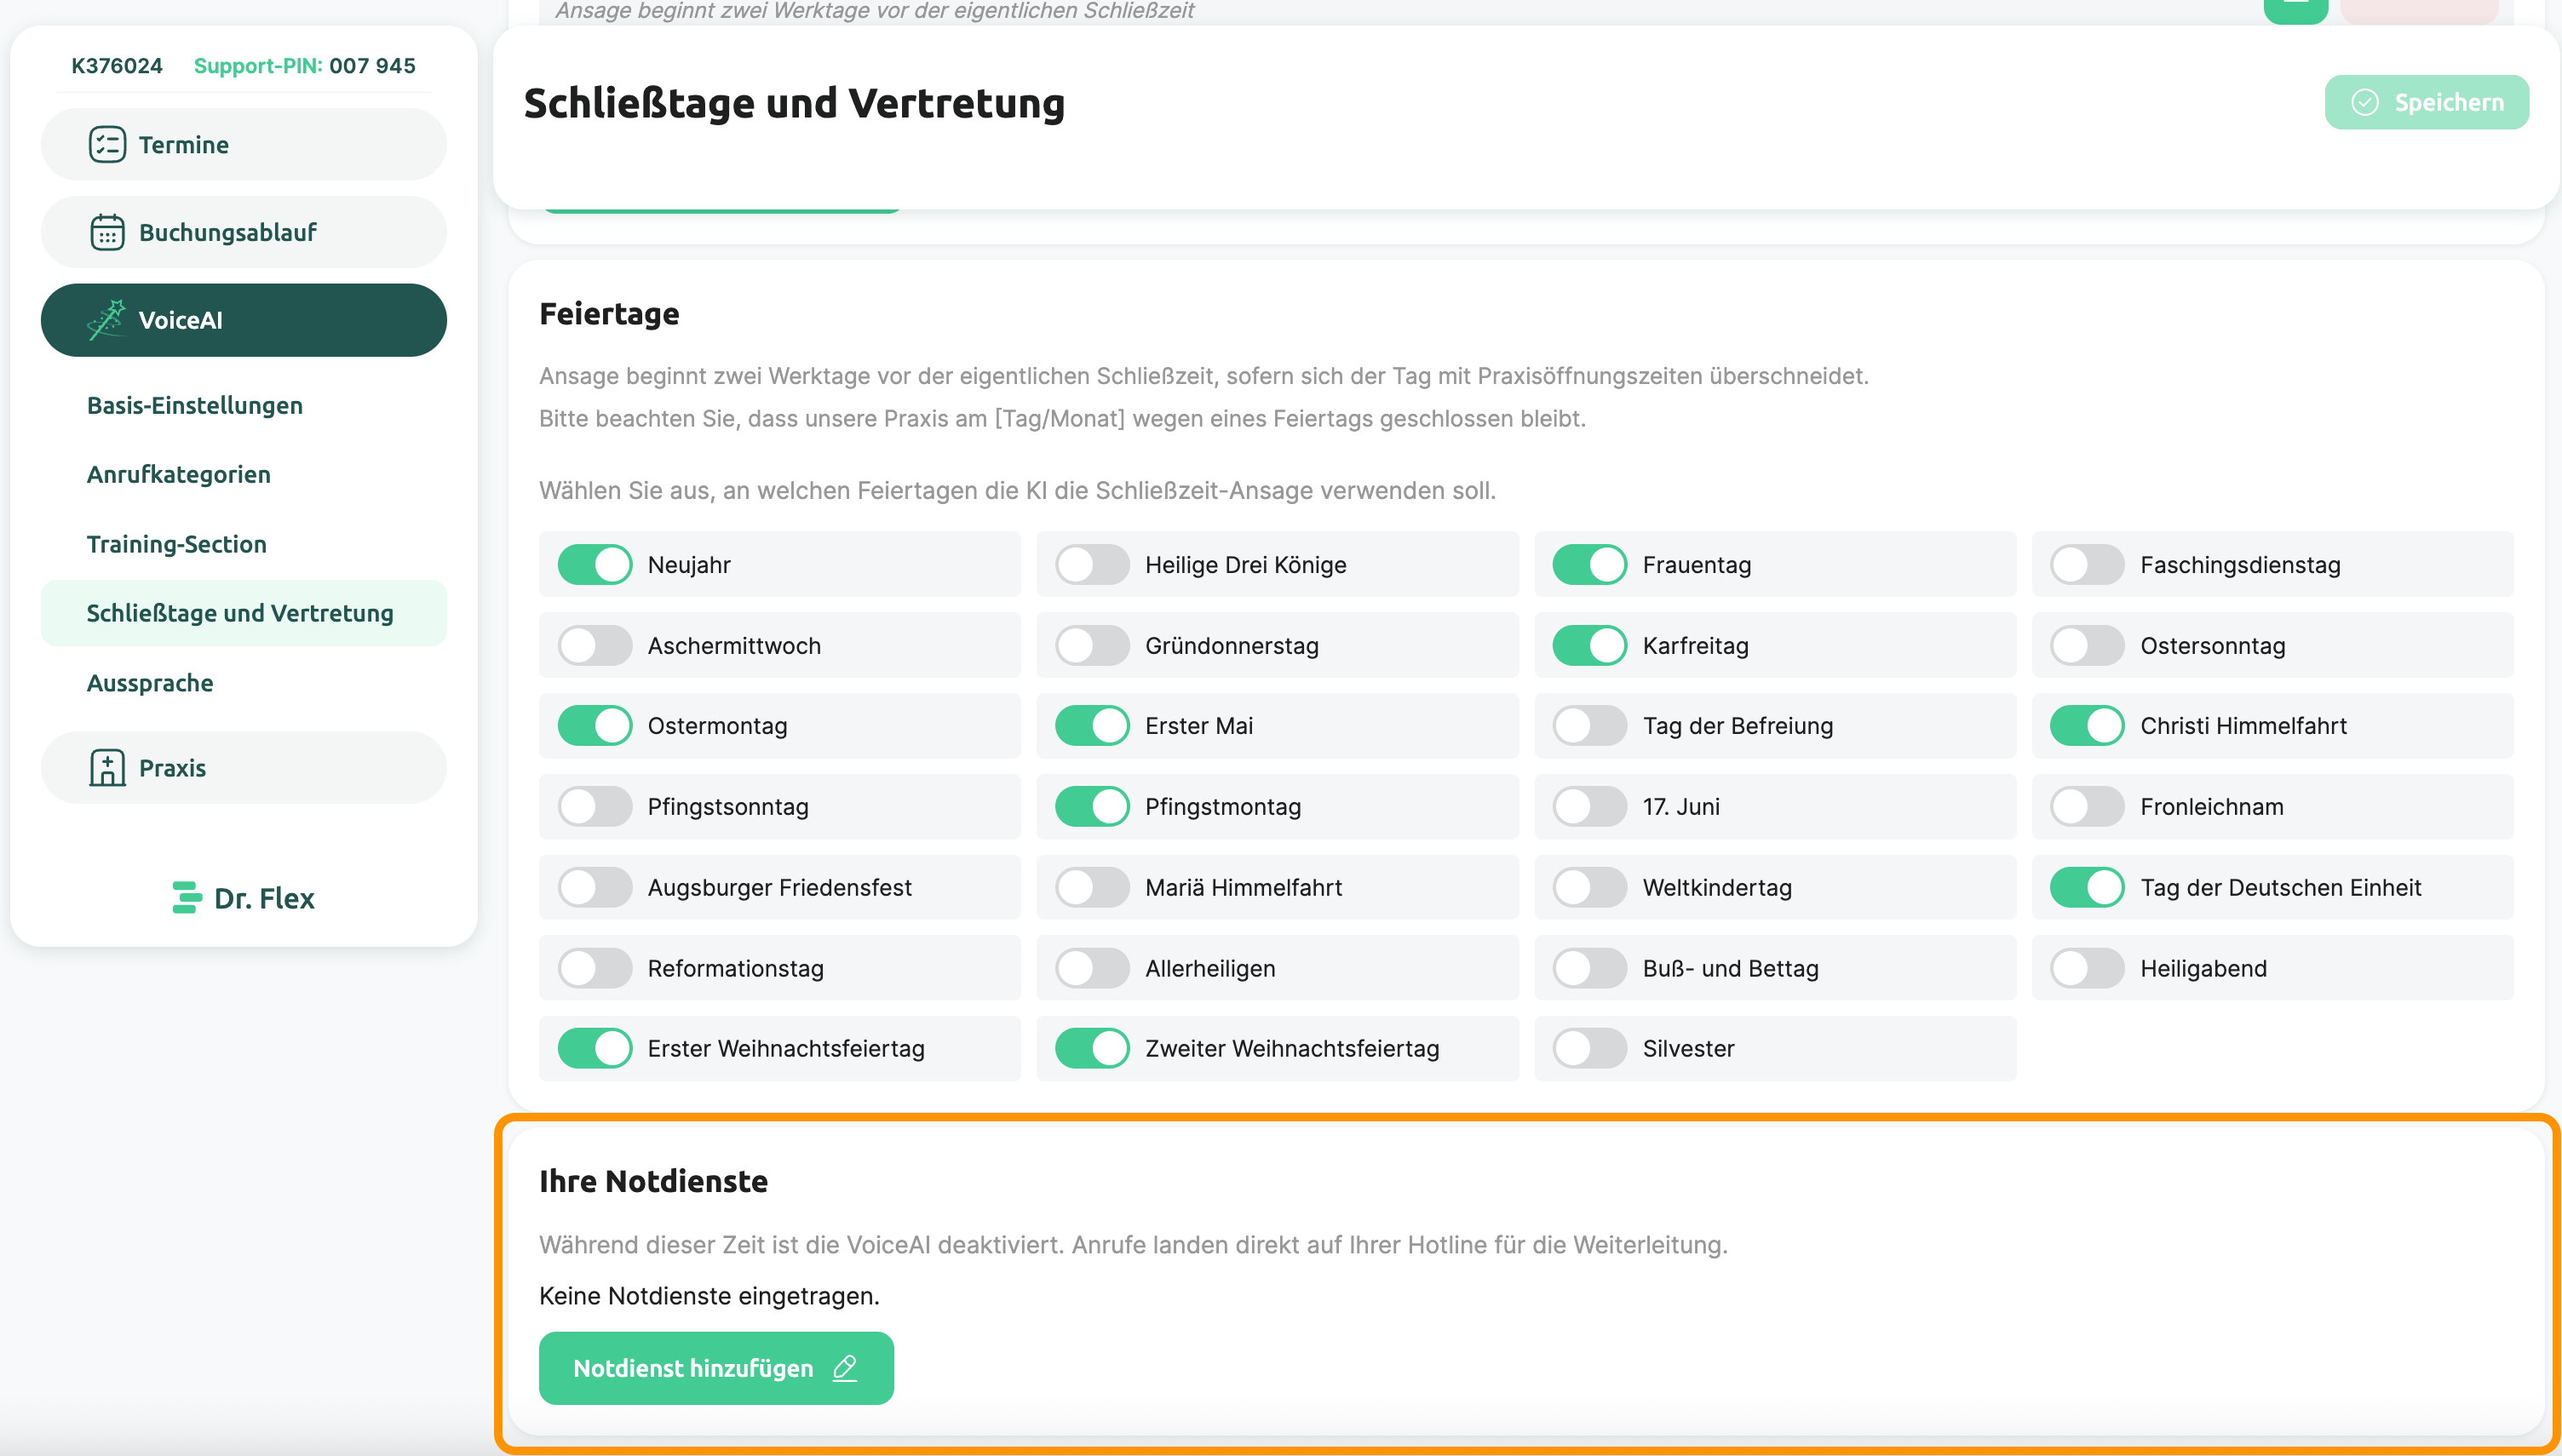Screen dimensions: 2562x1456
Task: Turn on Augsburger Friedensfest toggle
Action: (595, 887)
